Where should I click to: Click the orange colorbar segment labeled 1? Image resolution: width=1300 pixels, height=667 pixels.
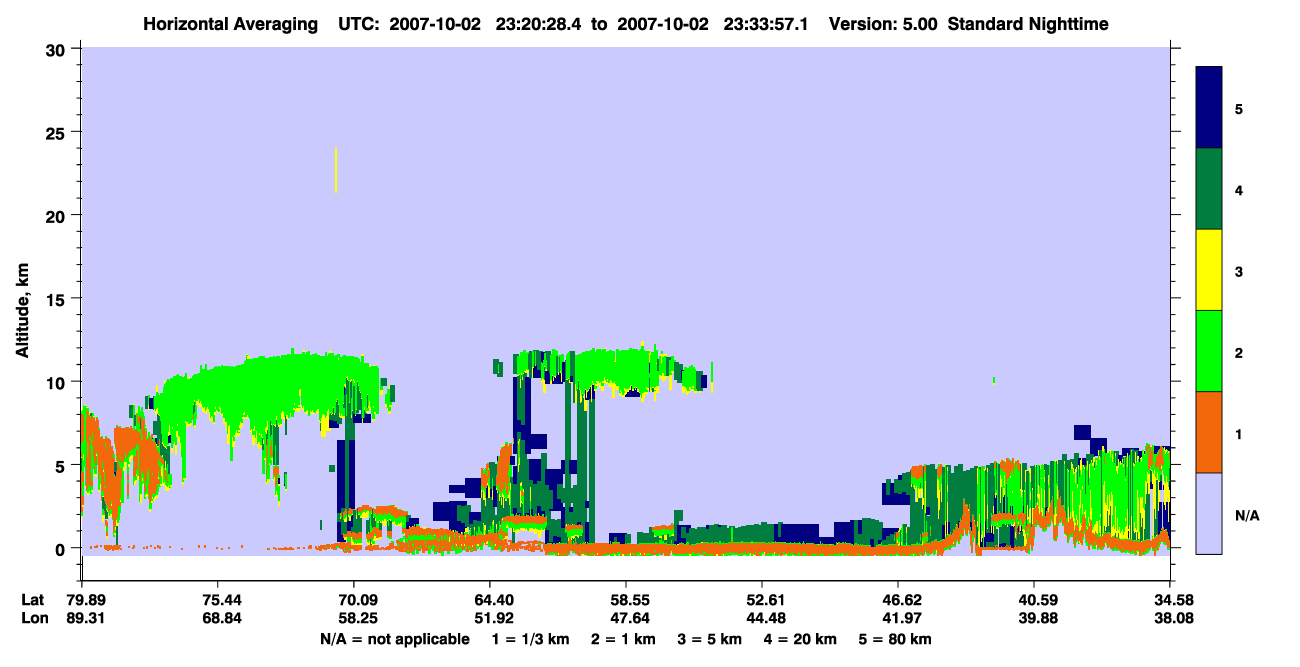[1209, 432]
